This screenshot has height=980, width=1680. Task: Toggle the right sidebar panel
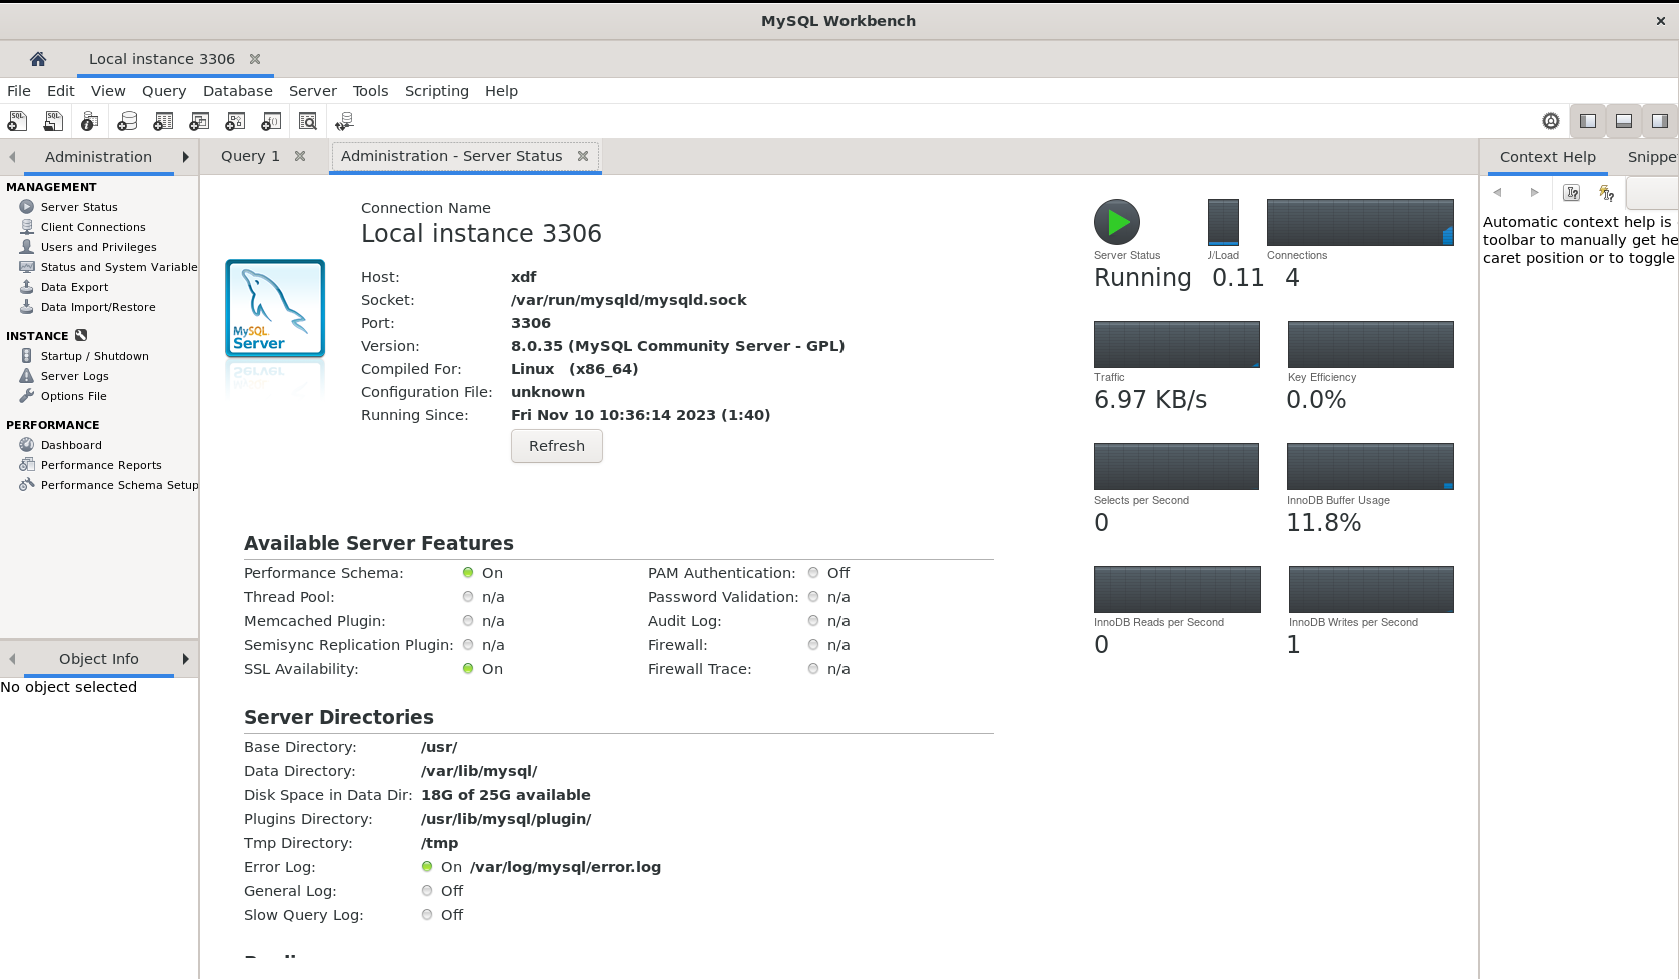click(1660, 121)
